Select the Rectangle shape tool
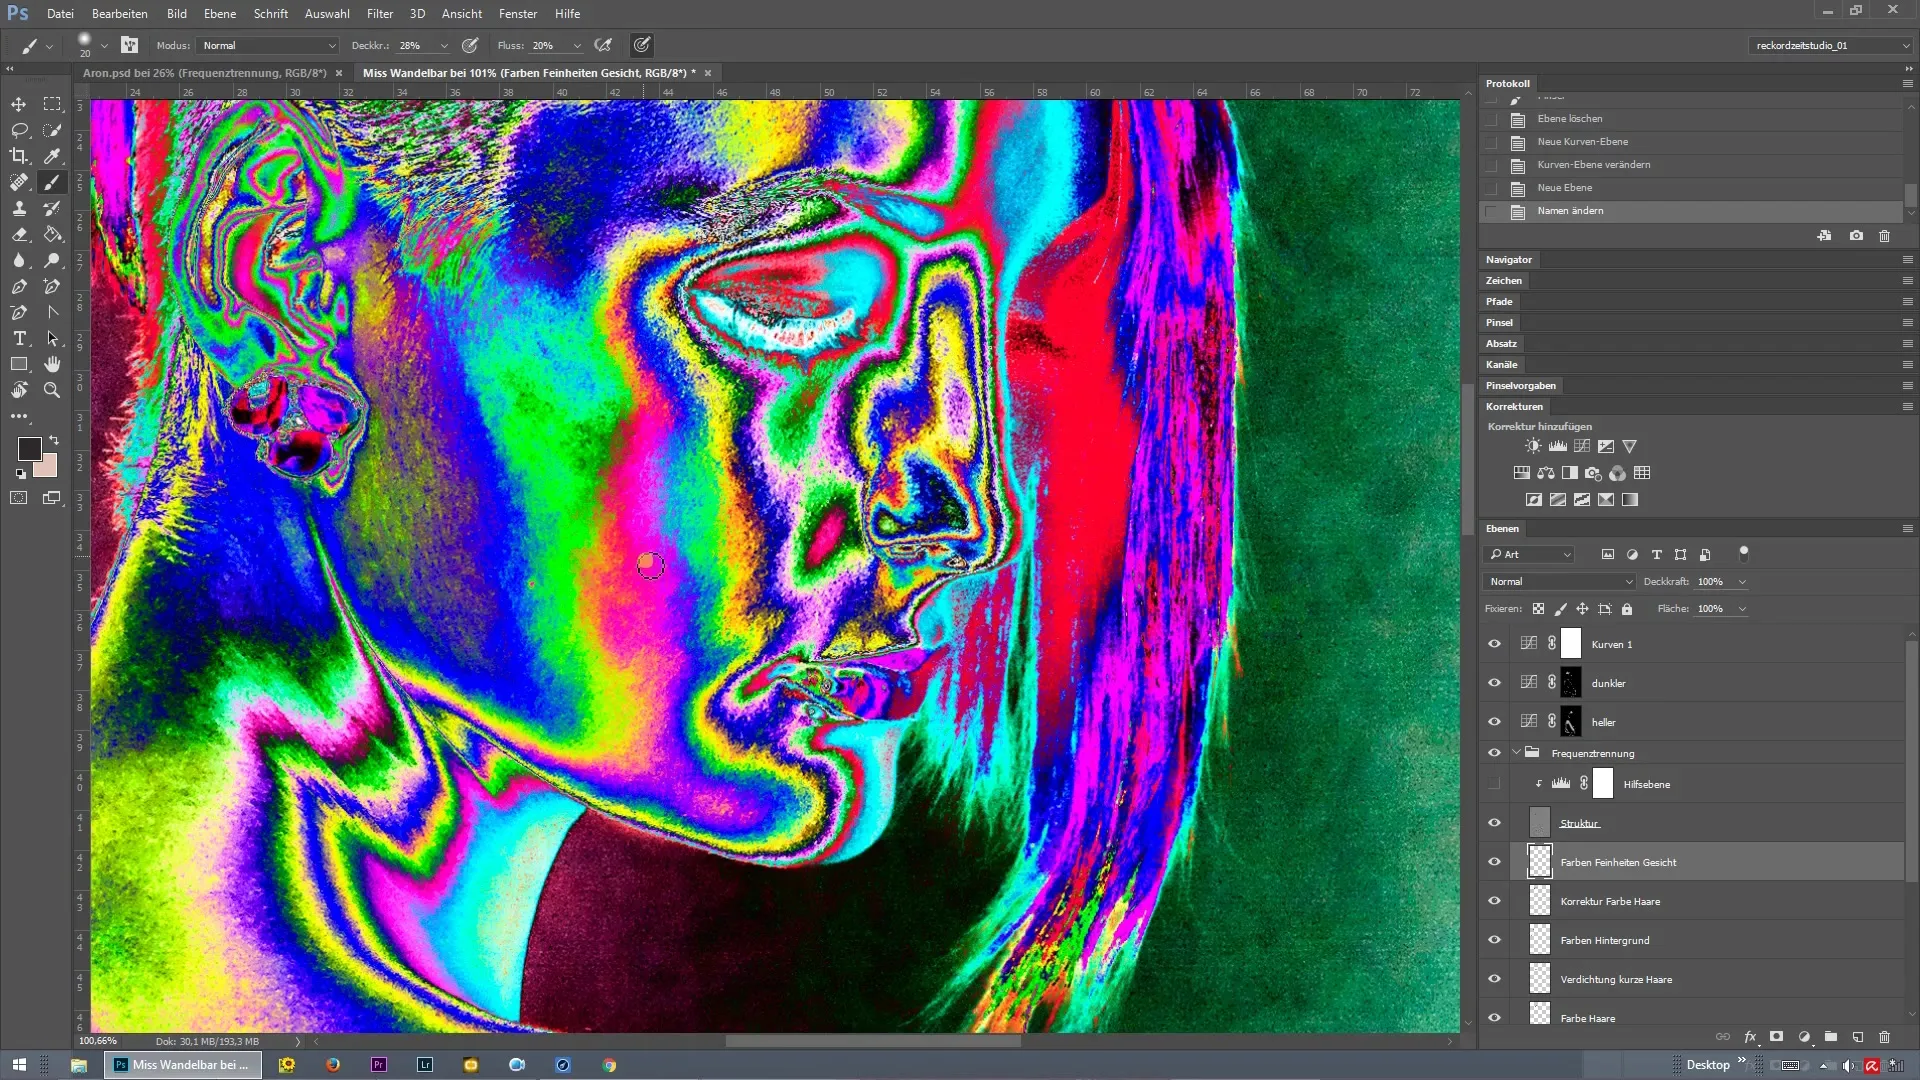 (x=19, y=364)
